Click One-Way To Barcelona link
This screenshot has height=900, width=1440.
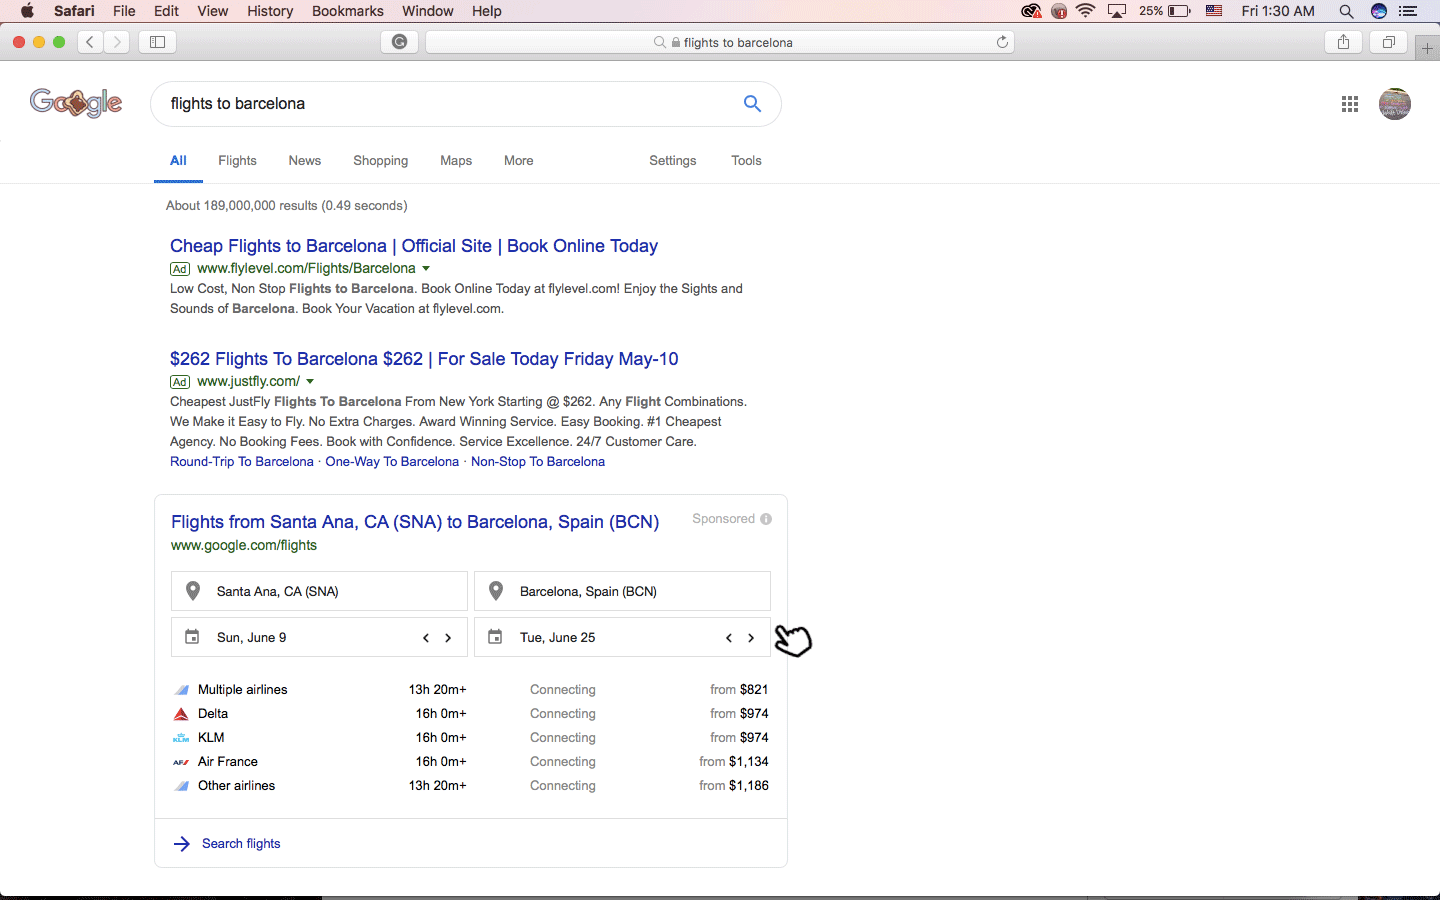392,462
